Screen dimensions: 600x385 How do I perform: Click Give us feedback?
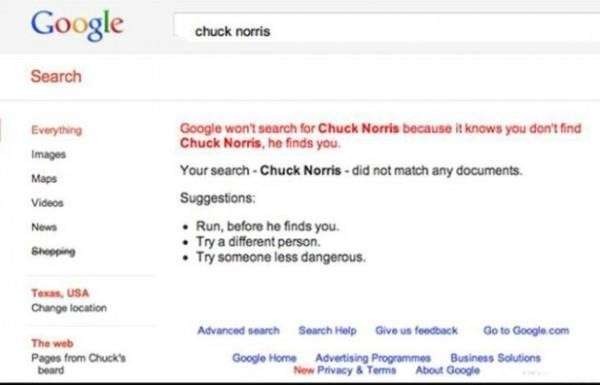416,330
